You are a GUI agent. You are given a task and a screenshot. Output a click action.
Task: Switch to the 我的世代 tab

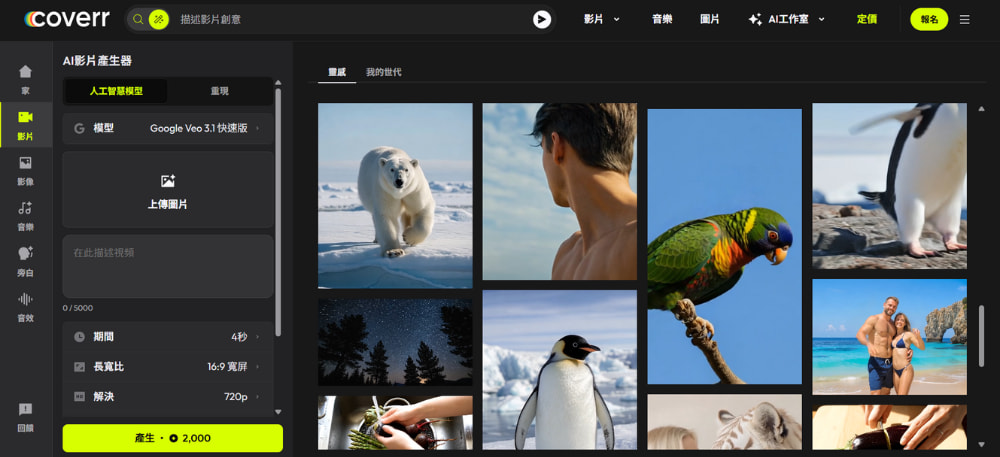(383, 73)
